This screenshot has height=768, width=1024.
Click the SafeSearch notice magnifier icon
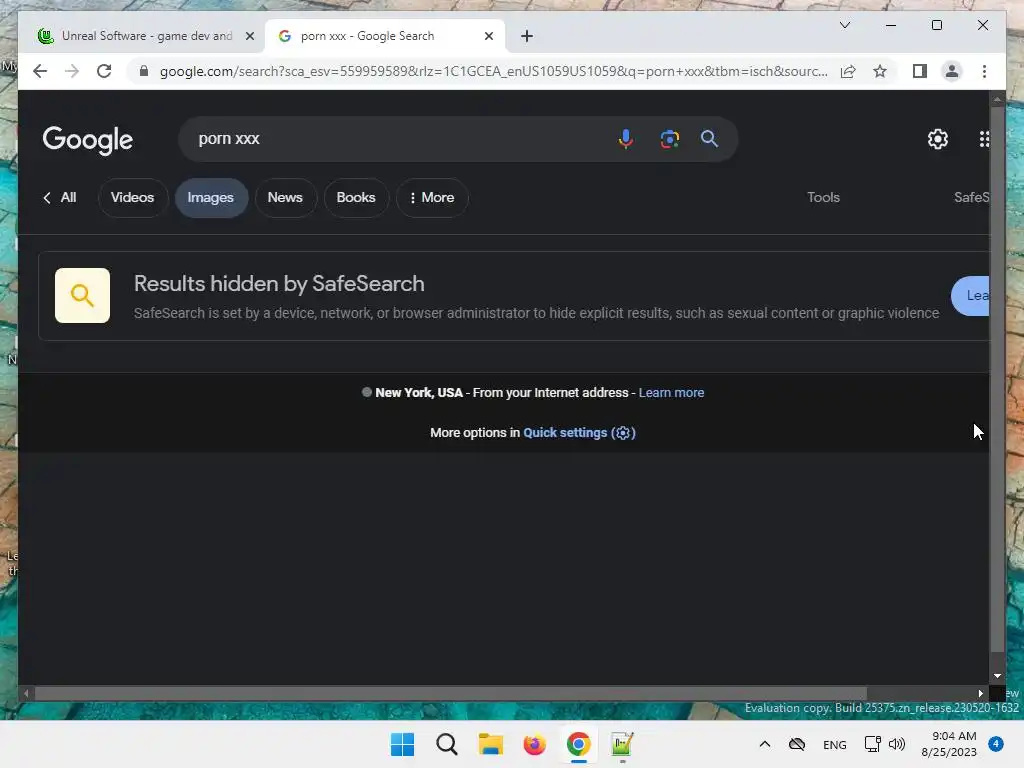[x=82, y=295]
